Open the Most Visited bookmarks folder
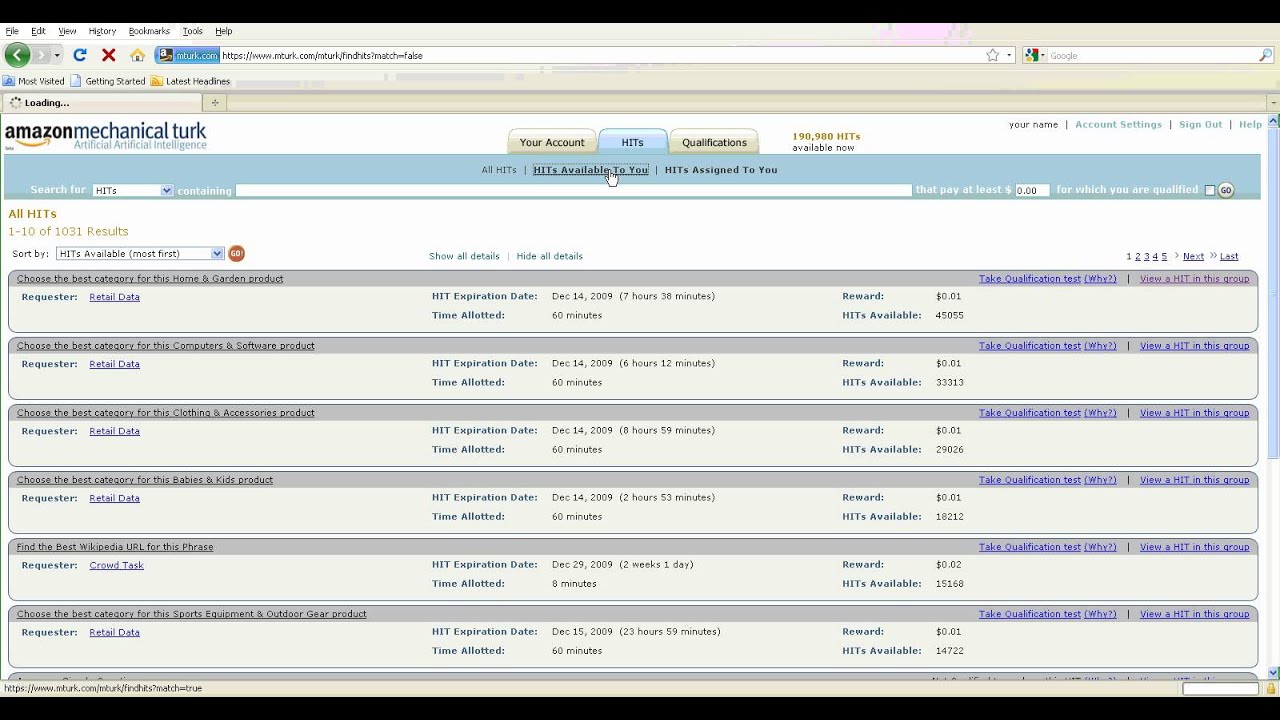 (34, 81)
